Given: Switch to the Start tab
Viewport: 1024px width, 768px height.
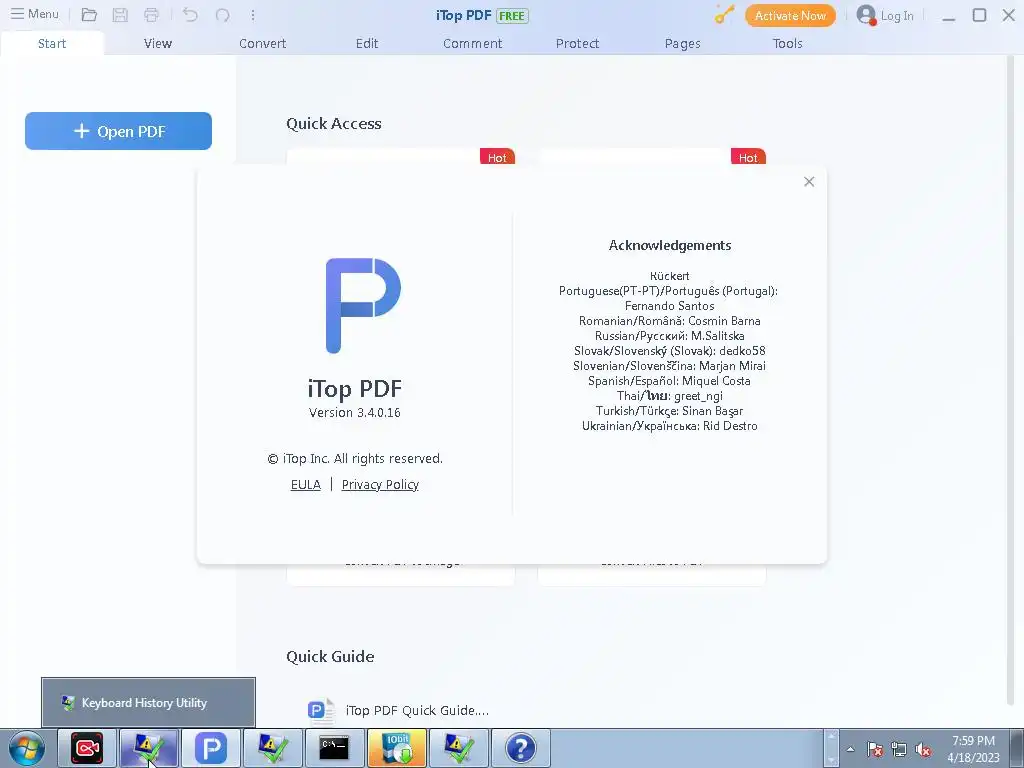Looking at the screenshot, I should coord(52,44).
